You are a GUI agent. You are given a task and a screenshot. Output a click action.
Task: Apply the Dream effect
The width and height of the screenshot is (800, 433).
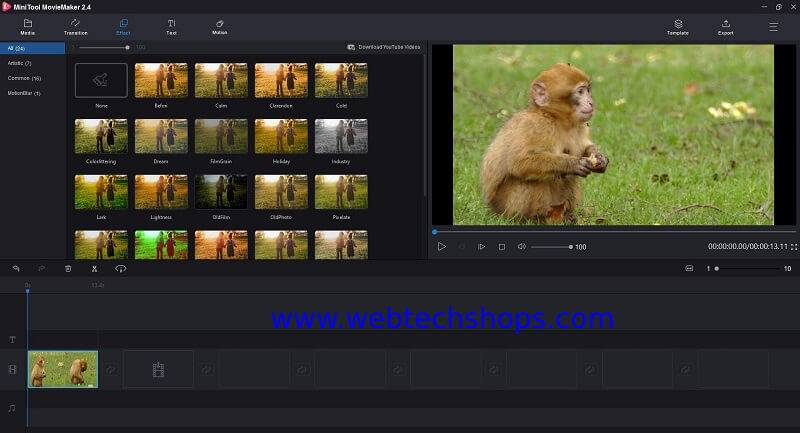161,136
